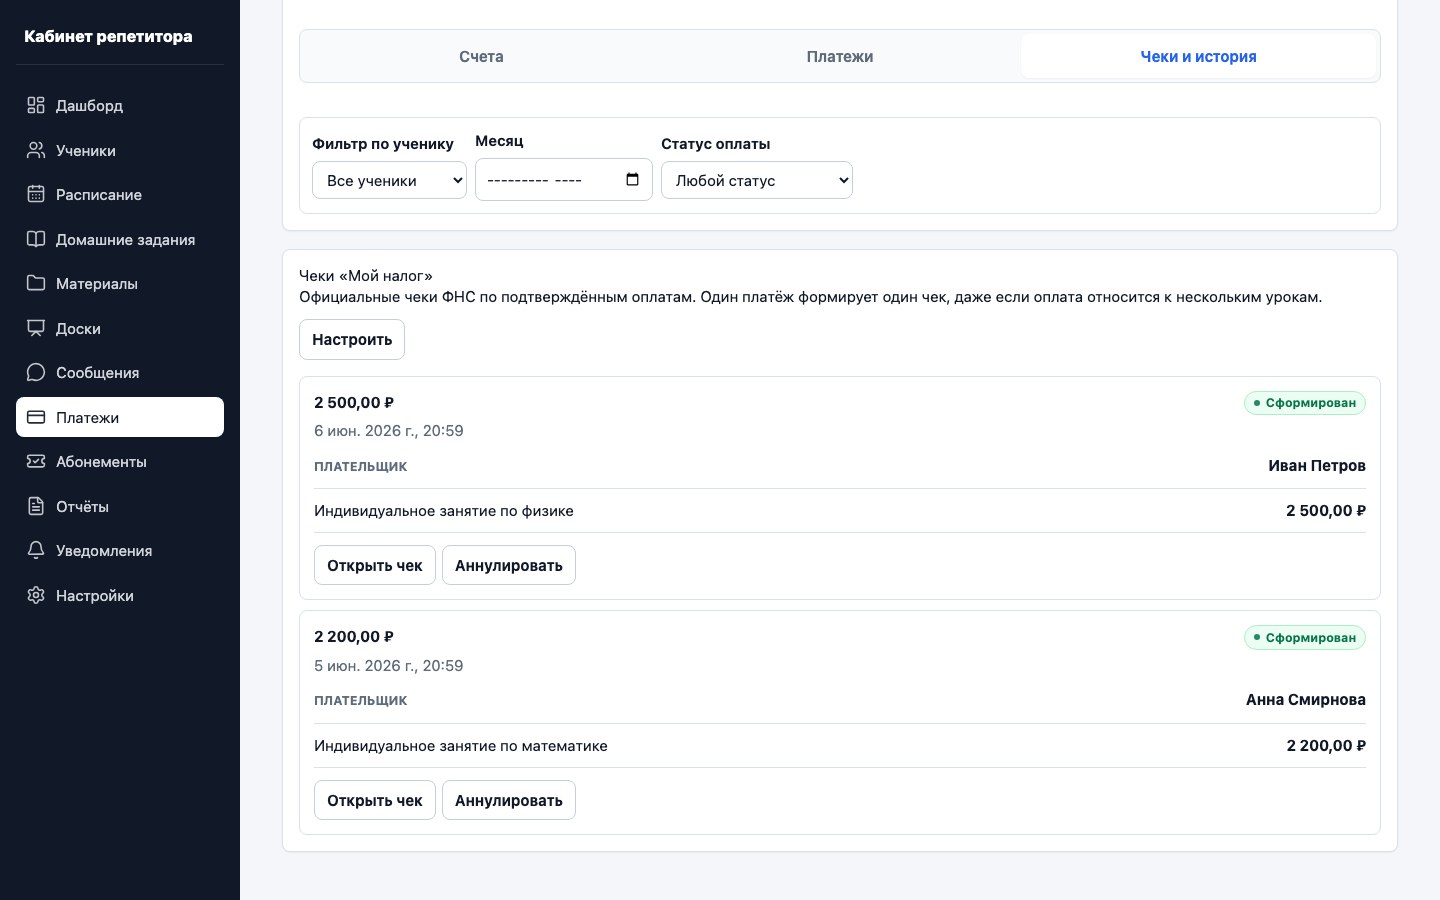Click the Сообщения chat bubble icon

tap(36, 372)
